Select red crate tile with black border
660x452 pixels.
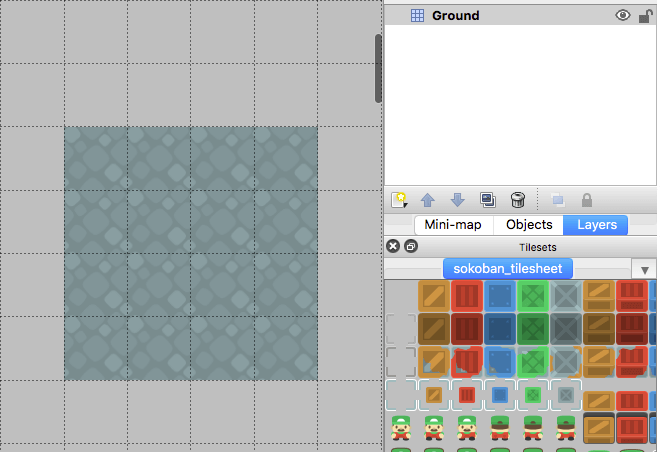click(x=632, y=428)
